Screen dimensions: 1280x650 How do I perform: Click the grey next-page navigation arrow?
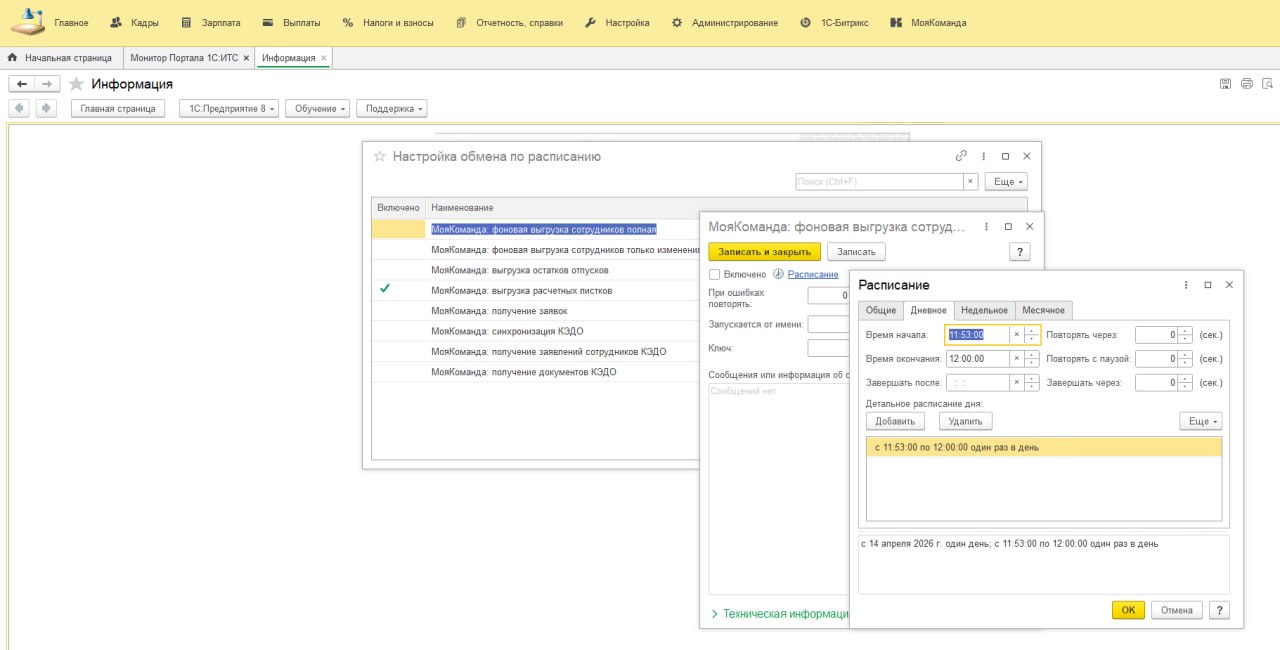(46, 108)
